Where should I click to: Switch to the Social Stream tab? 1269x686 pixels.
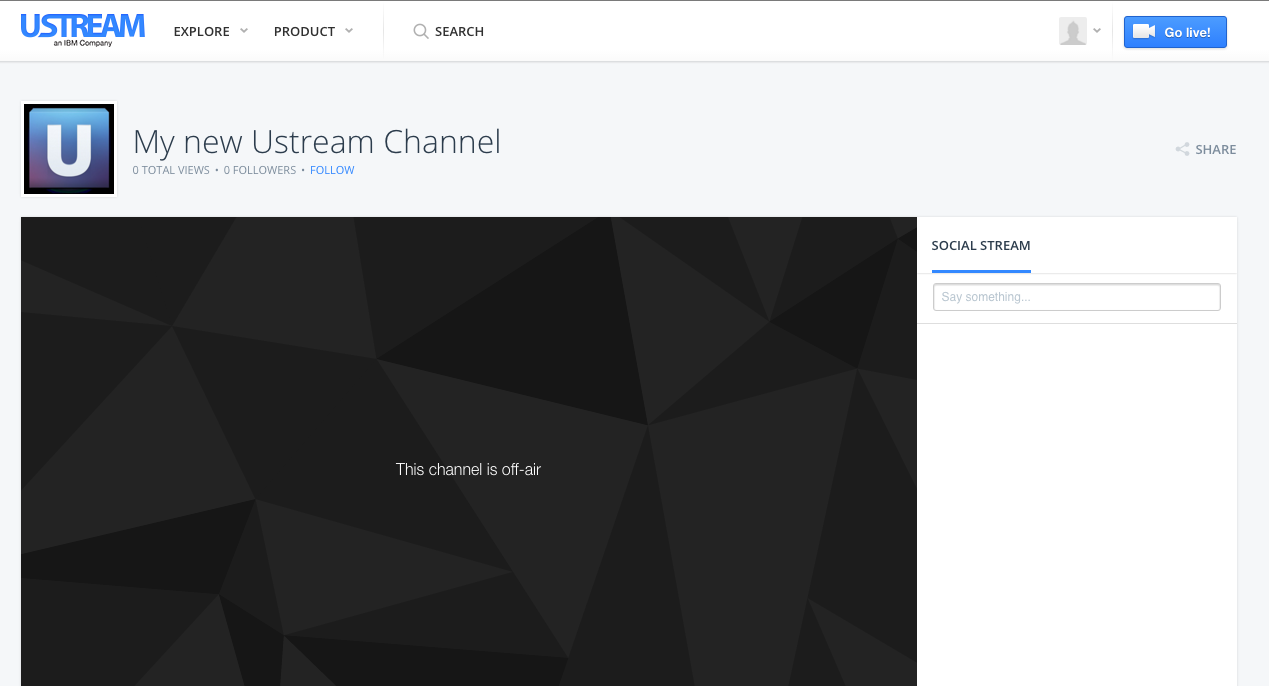pyautogui.click(x=981, y=245)
